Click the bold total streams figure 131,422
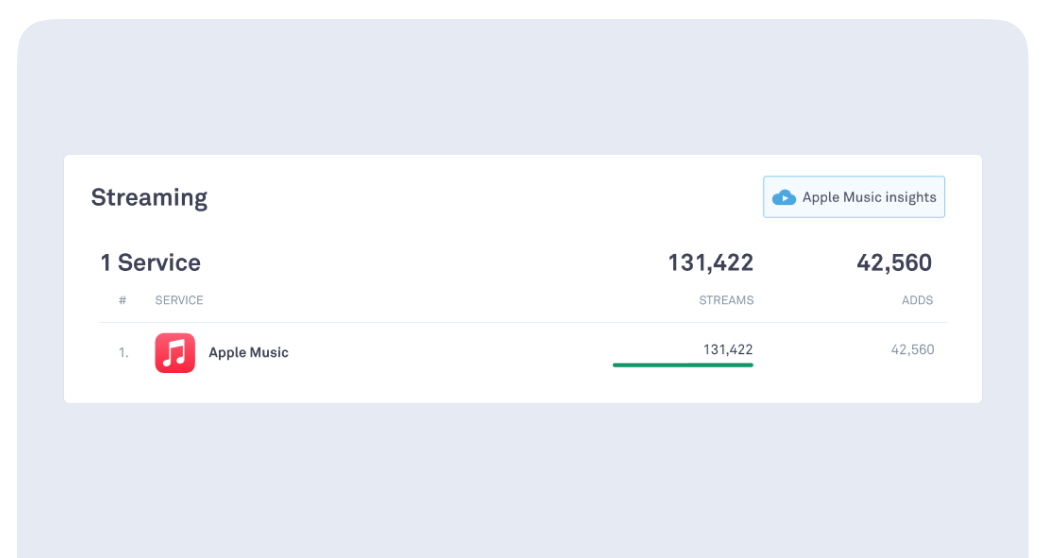Screen dimensions: 1046x558 710,263
